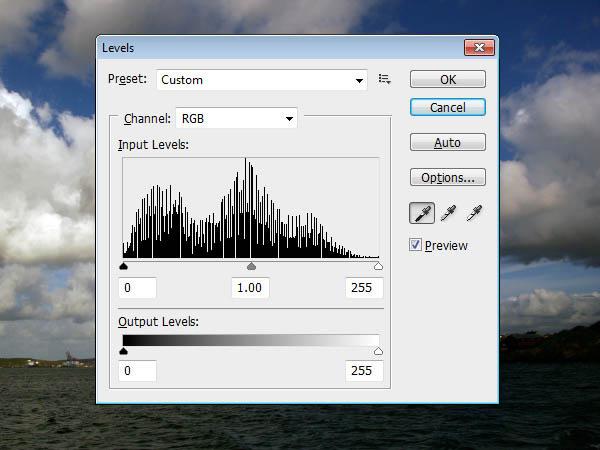Apply Auto levels adjustment

(448, 142)
